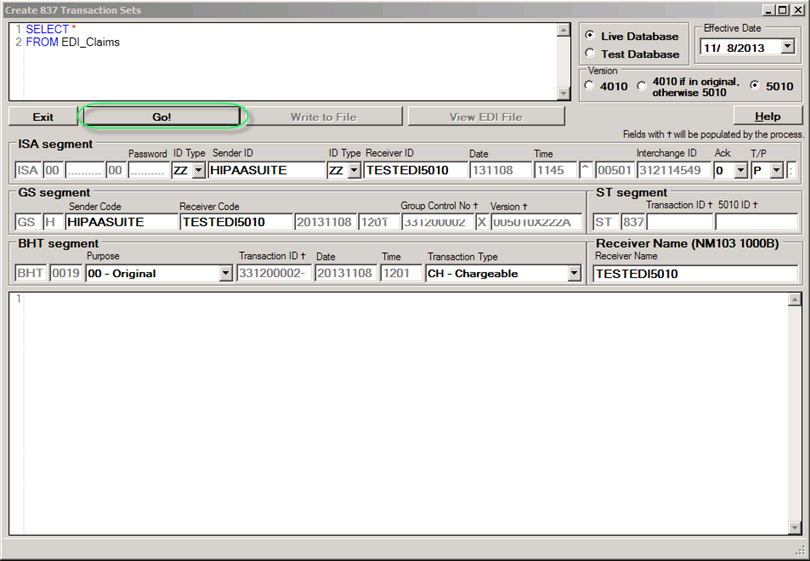Image resolution: width=810 pixels, height=561 pixels.
Task: Open the receiver ID Type dropdown
Action: 354,171
